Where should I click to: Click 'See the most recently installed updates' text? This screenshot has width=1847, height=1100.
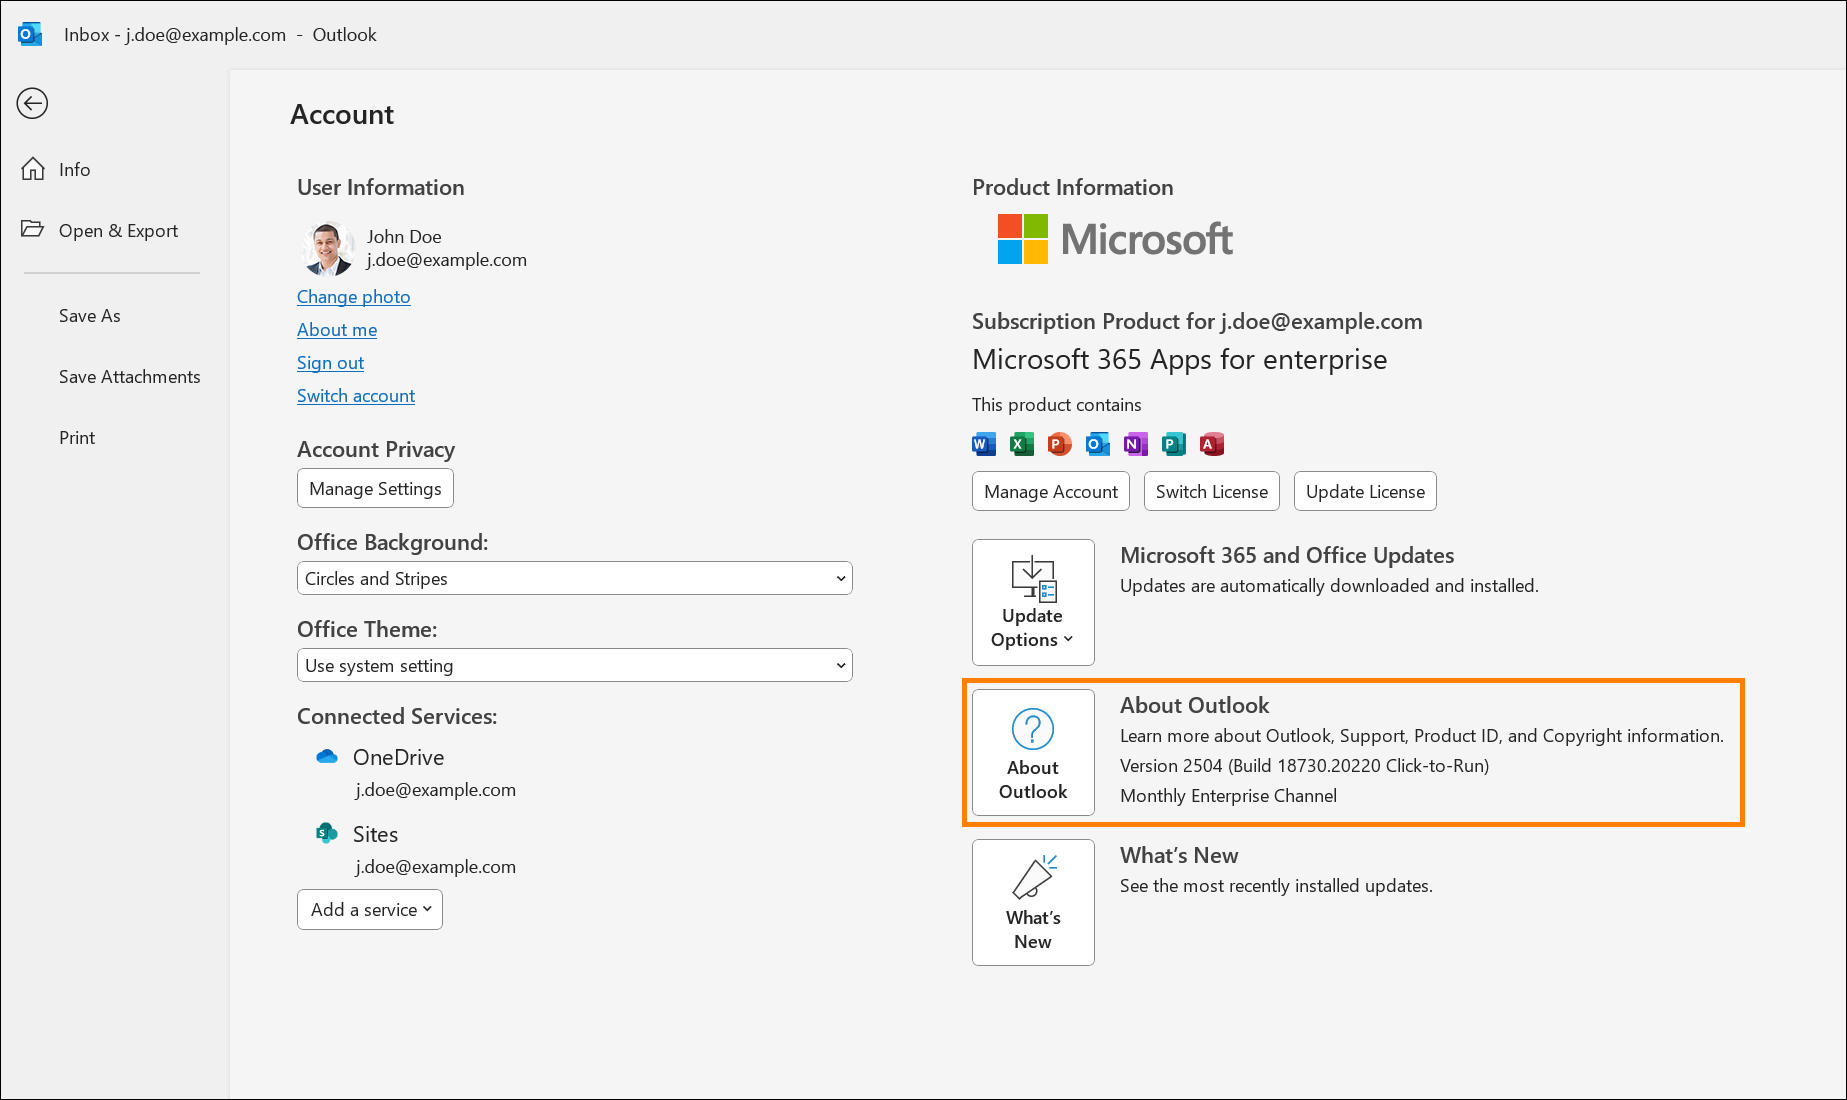tap(1276, 886)
